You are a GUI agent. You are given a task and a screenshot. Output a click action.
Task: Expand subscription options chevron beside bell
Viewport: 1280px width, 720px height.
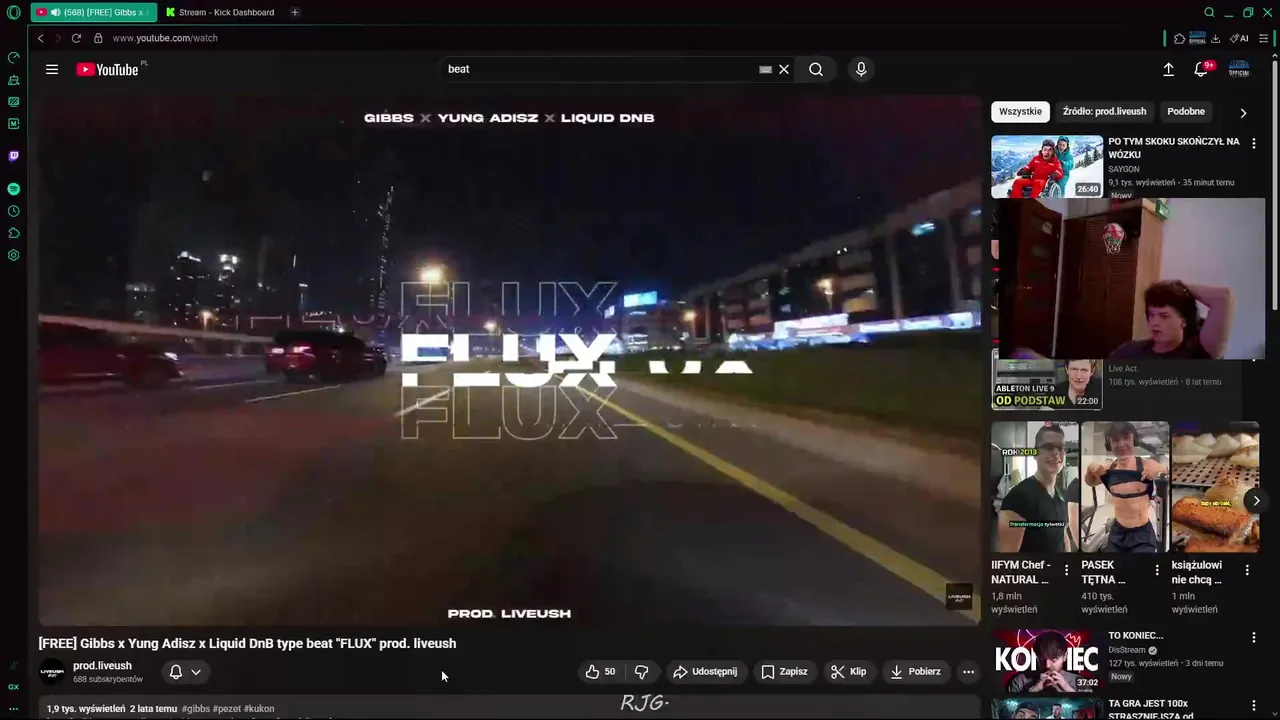coord(196,672)
